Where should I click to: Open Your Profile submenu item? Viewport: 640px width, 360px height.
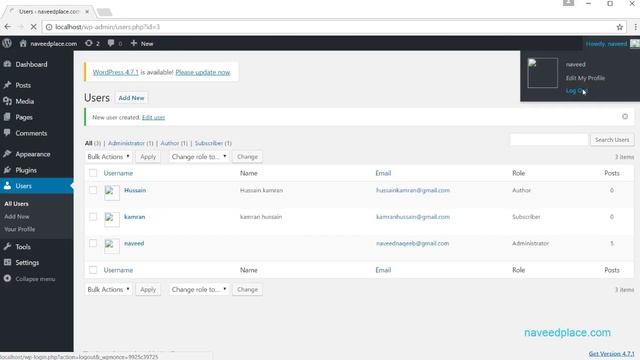pyautogui.click(x=20, y=229)
